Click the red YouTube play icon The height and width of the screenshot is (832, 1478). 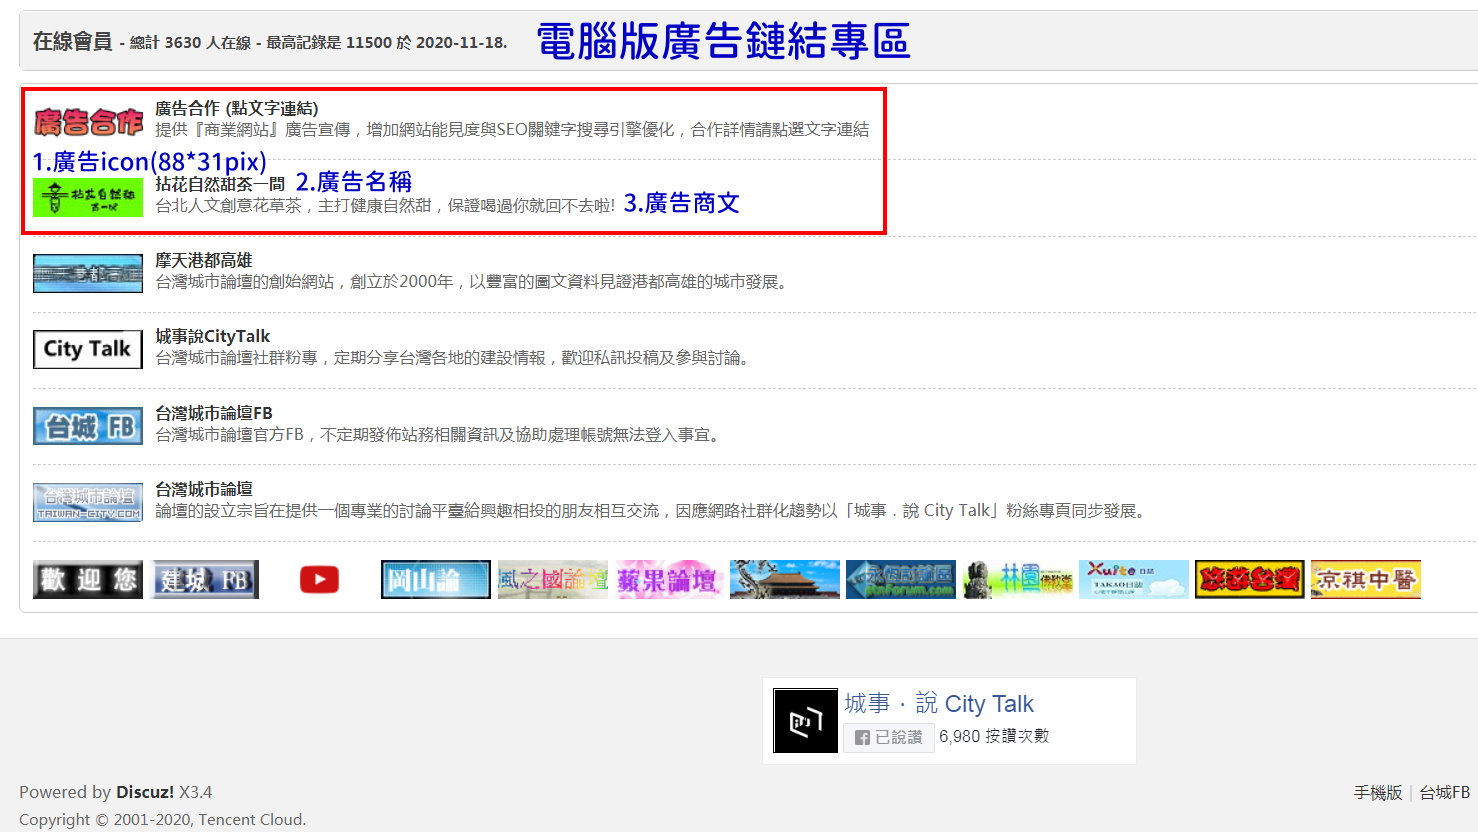coord(319,580)
